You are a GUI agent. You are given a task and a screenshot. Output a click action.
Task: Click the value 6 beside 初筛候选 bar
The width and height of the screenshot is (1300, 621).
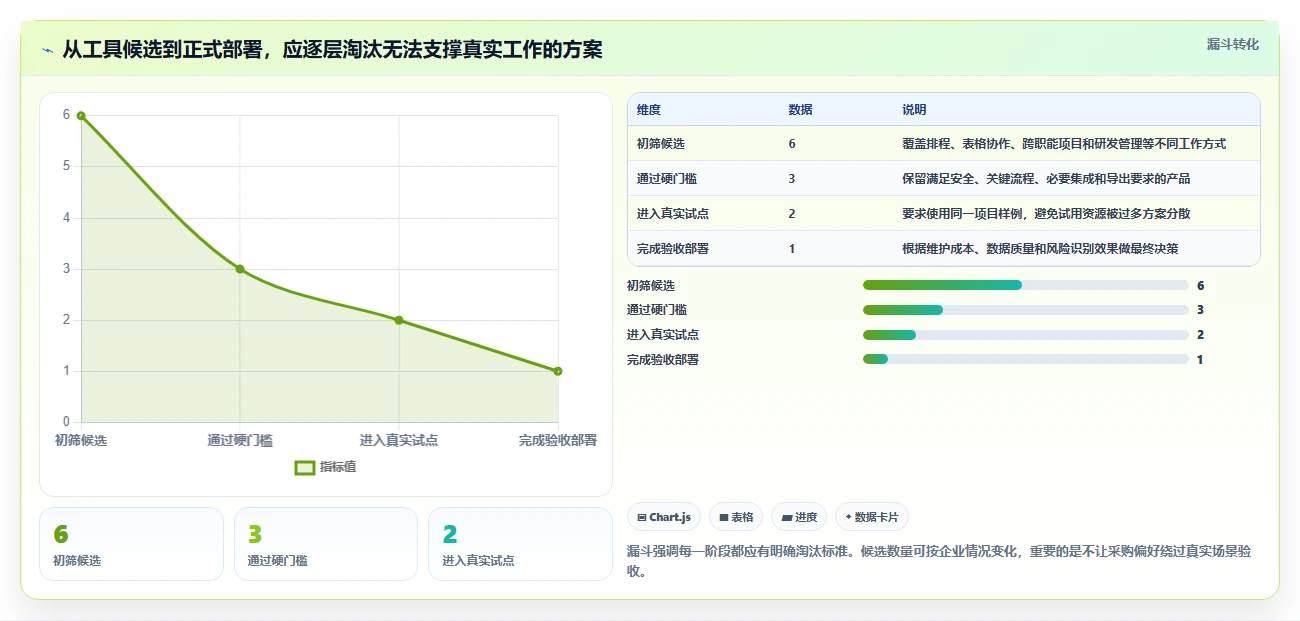coord(1200,285)
